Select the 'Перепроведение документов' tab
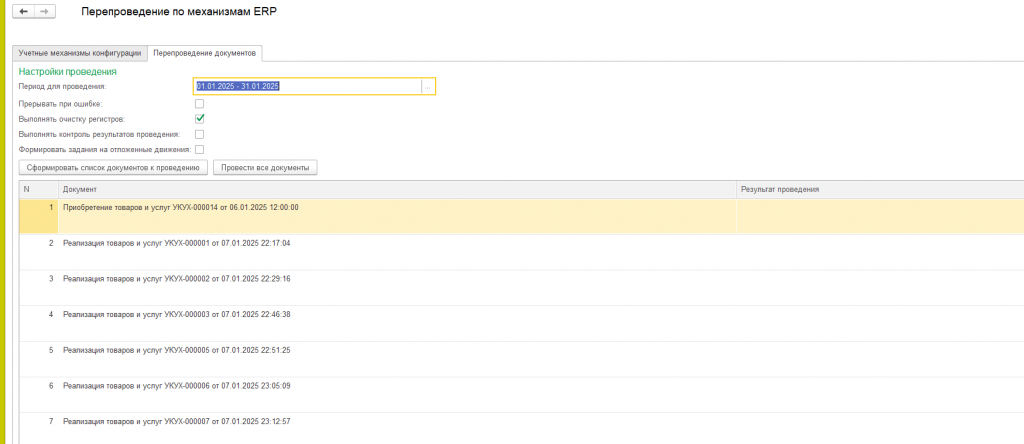 pyautogui.click(x=205, y=52)
